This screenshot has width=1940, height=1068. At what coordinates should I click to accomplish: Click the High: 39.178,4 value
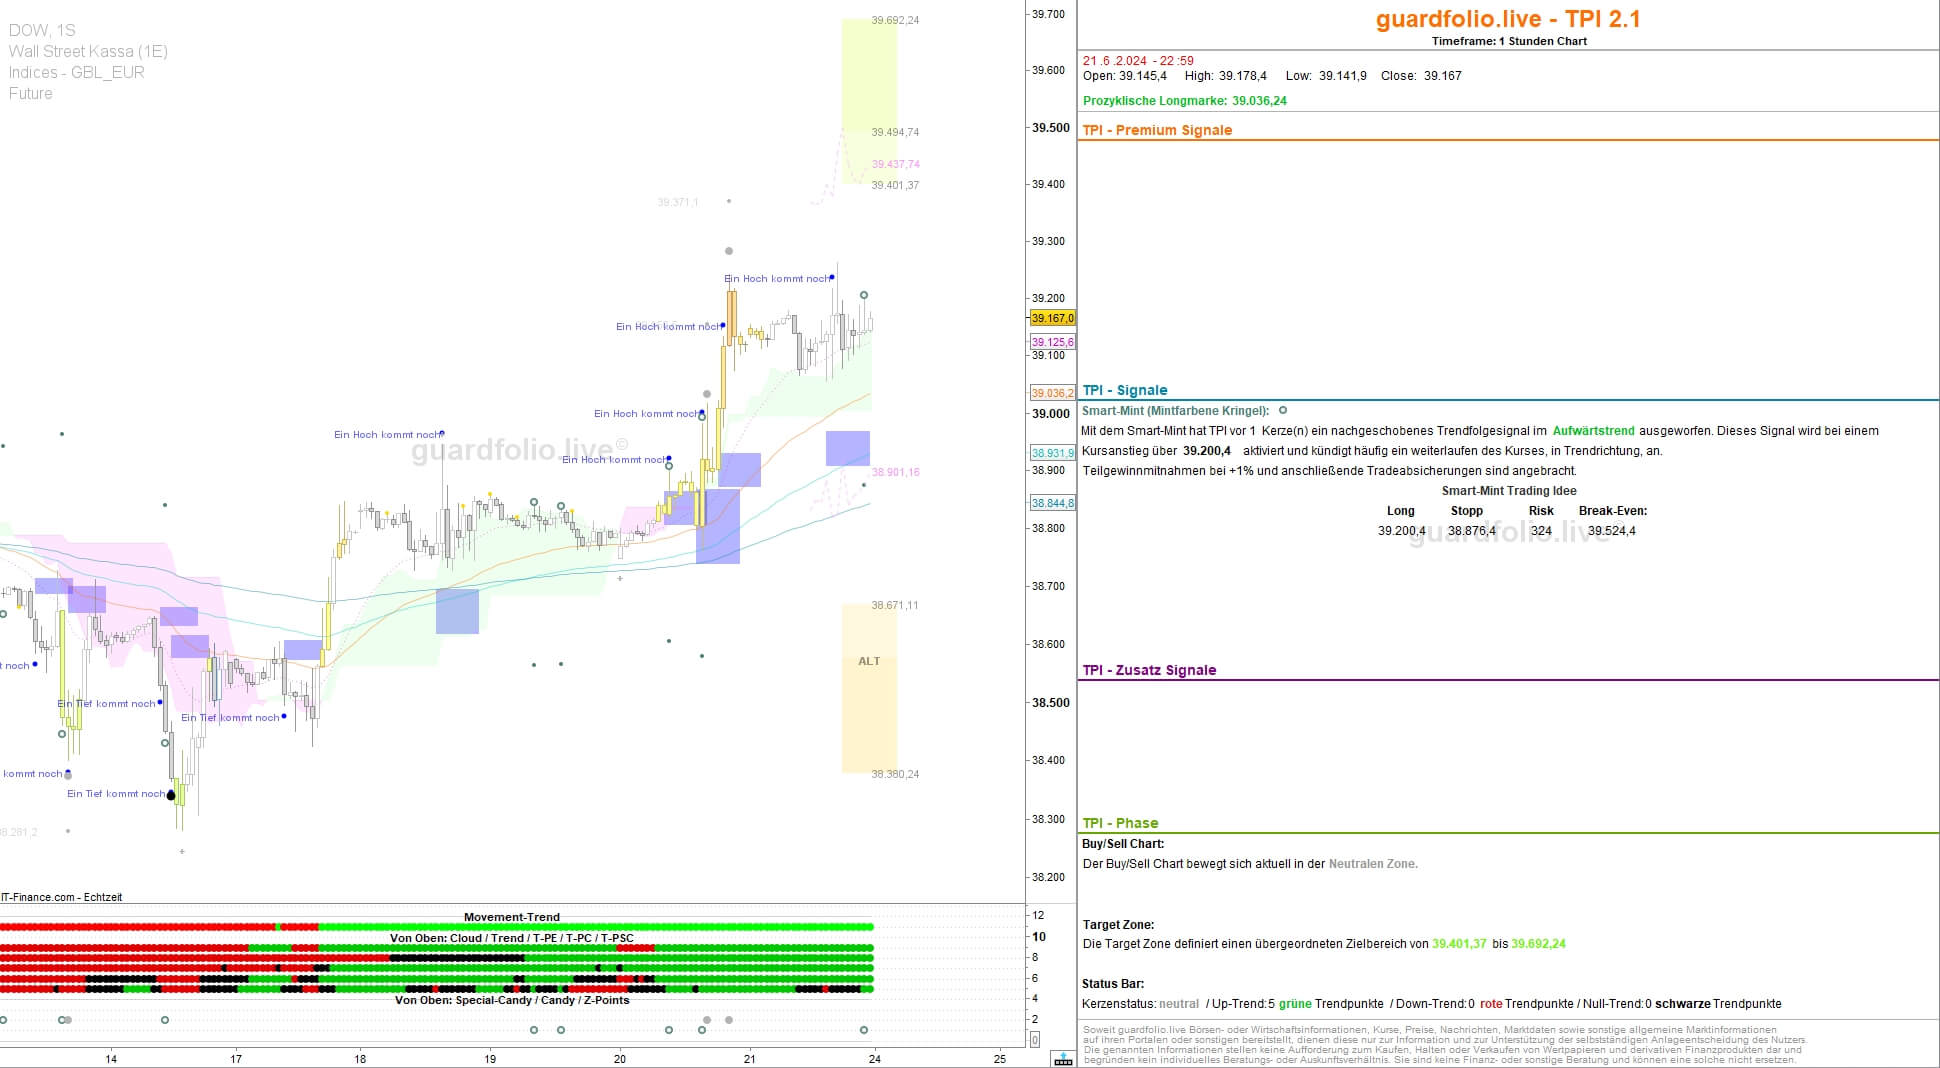(1226, 76)
